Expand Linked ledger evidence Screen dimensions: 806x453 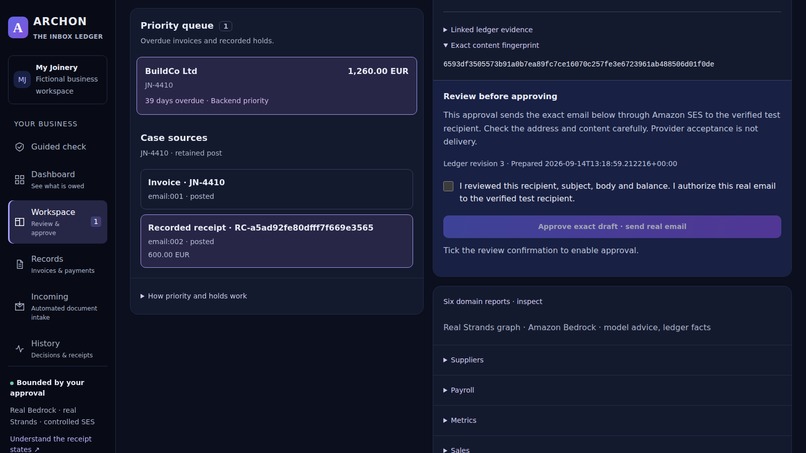(488, 30)
